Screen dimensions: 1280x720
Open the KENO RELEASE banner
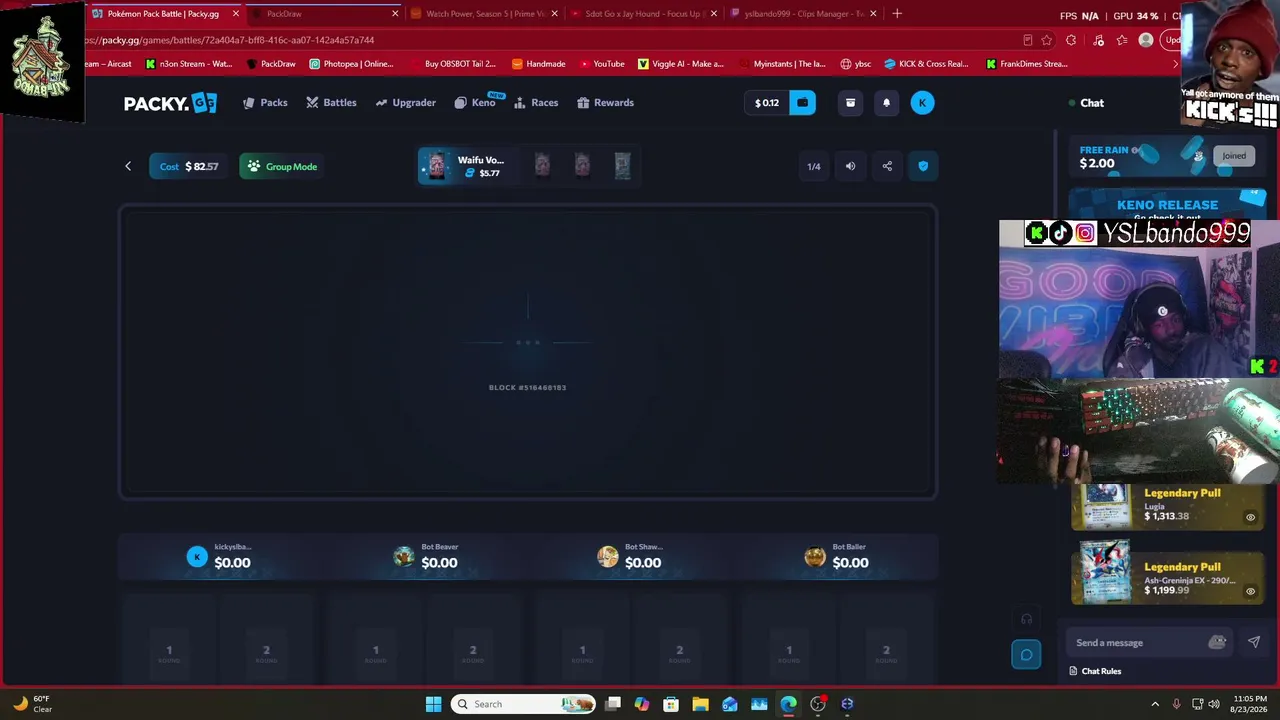pos(1167,204)
